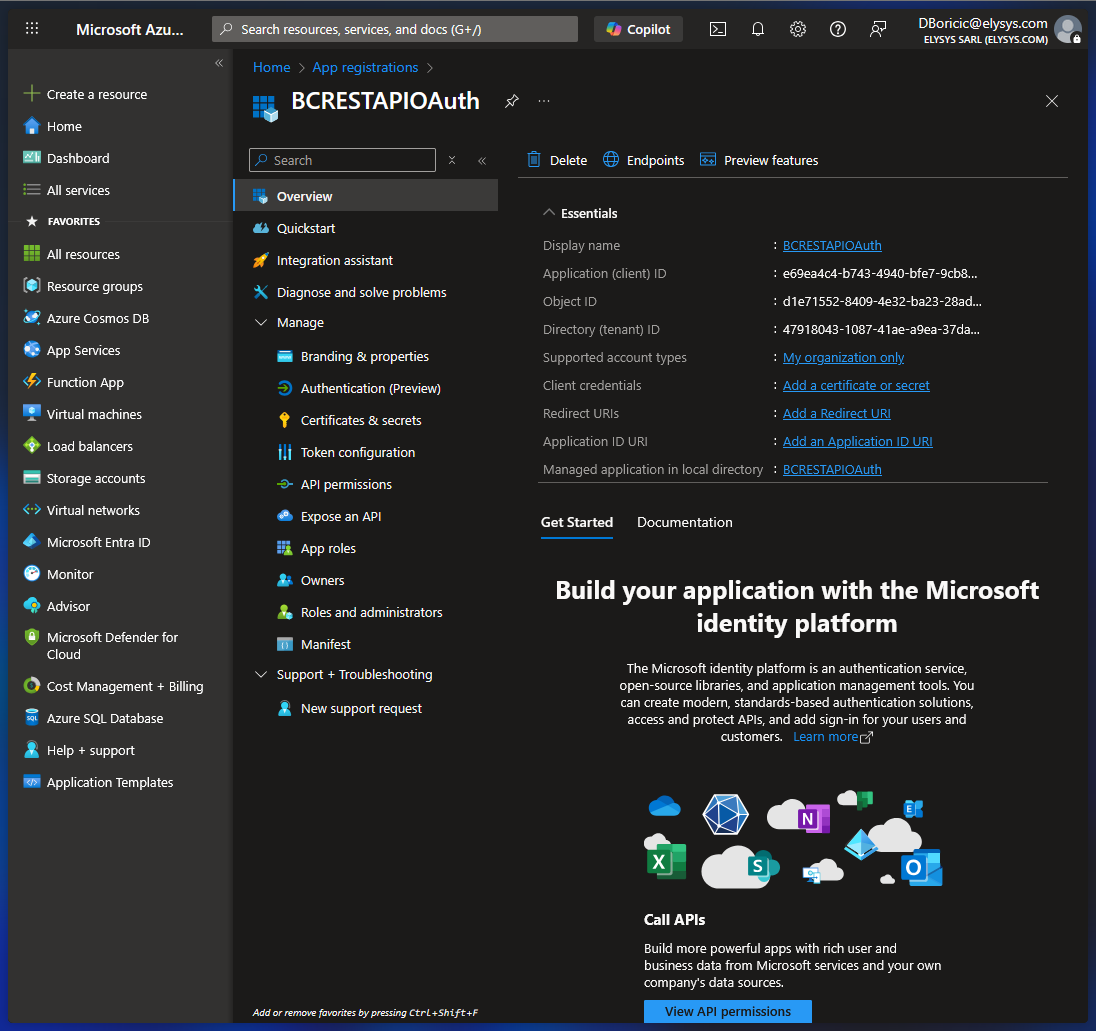Follow the Add a Redirect URI link
Screen dimensions: 1096x1031
pyautogui.click(x=836, y=413)
